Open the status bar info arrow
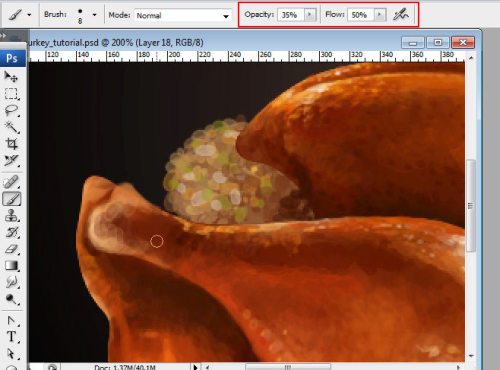Image resolution: width=500 pixels, height=370 pixels. 195,367
